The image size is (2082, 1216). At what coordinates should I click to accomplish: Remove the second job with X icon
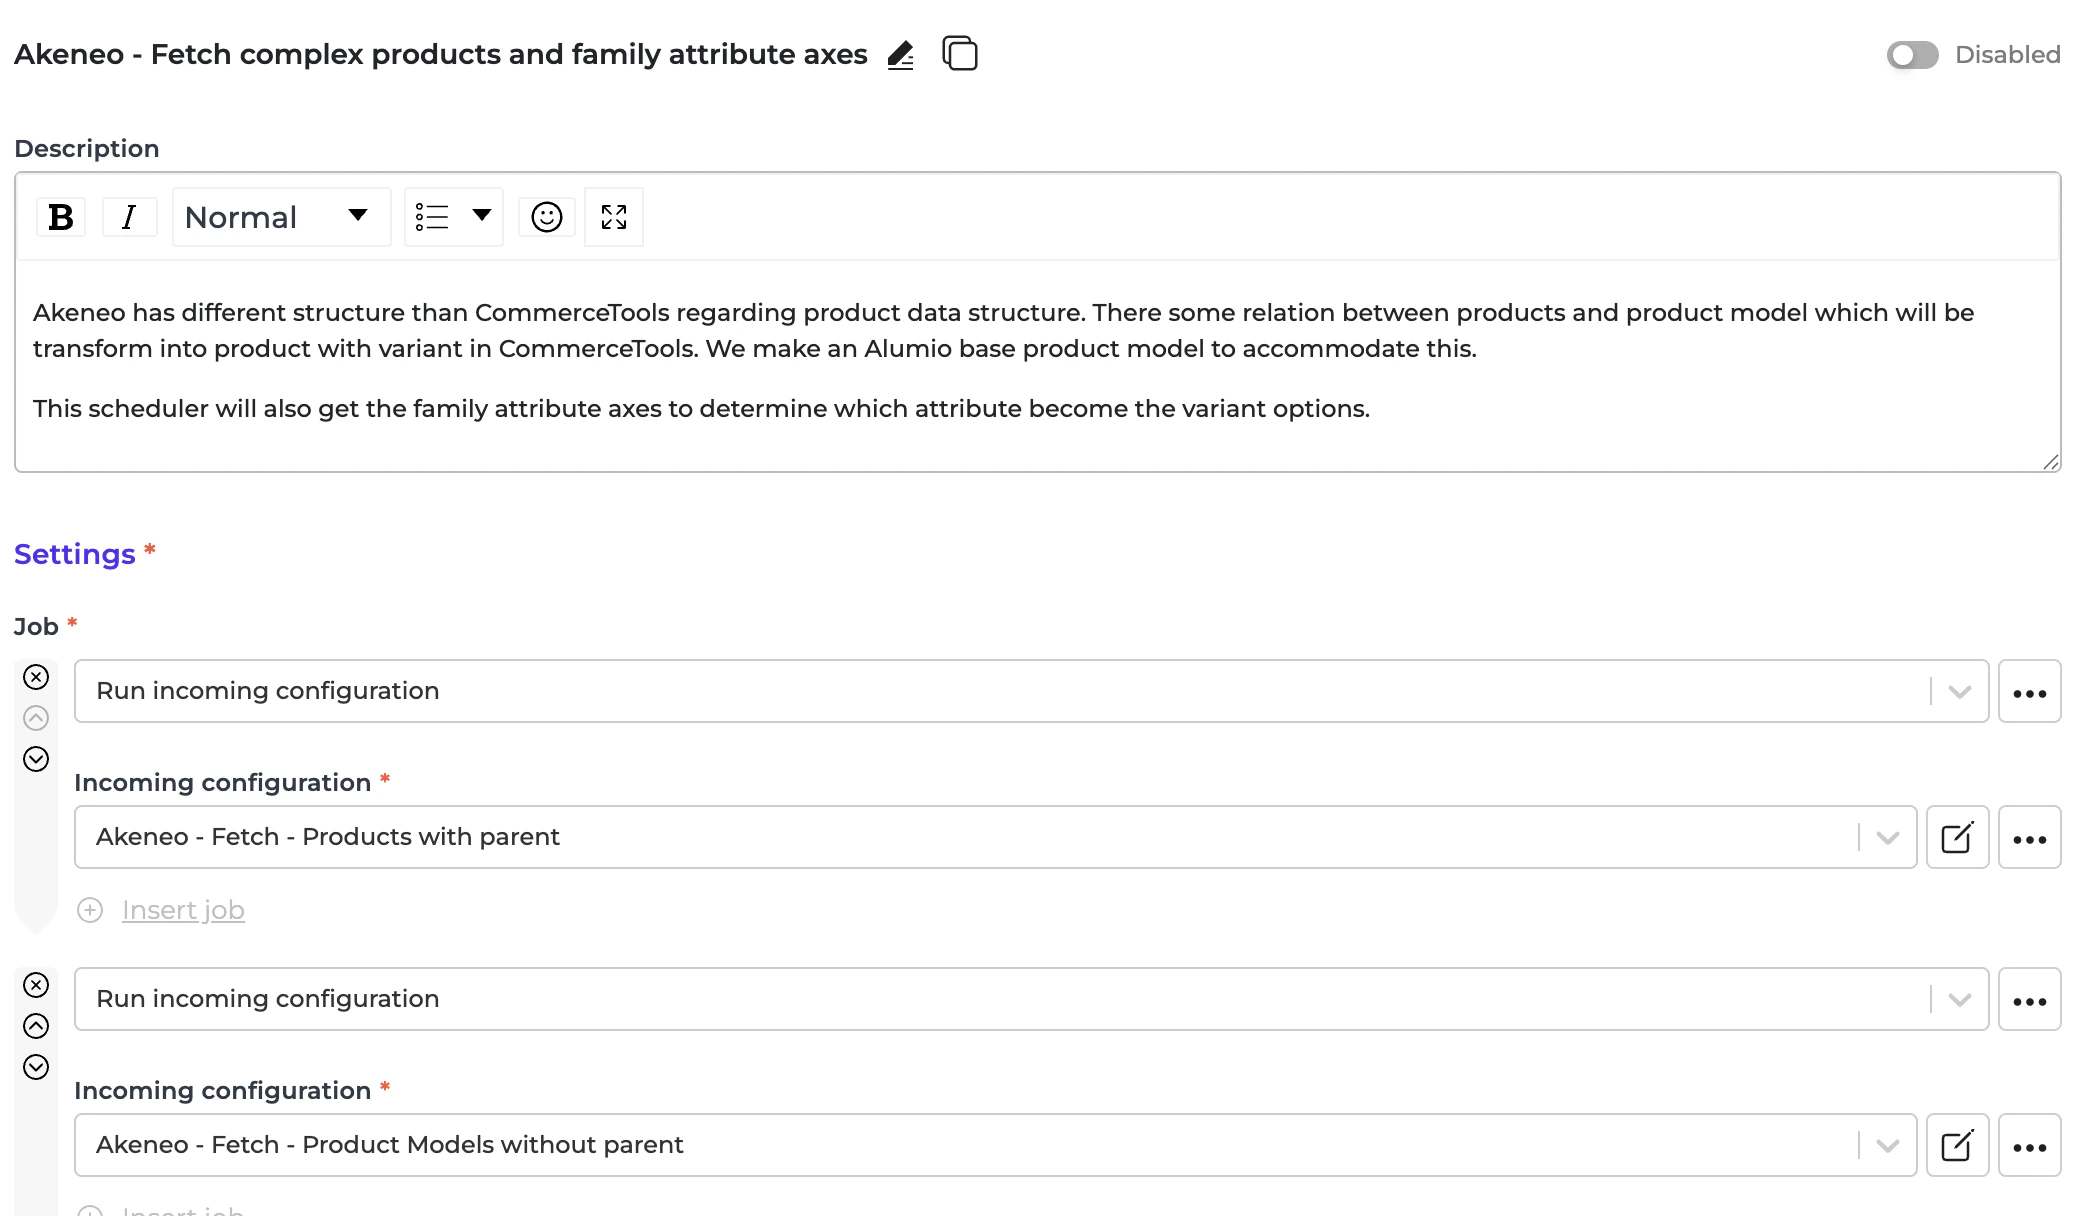[x=36, y=986]
